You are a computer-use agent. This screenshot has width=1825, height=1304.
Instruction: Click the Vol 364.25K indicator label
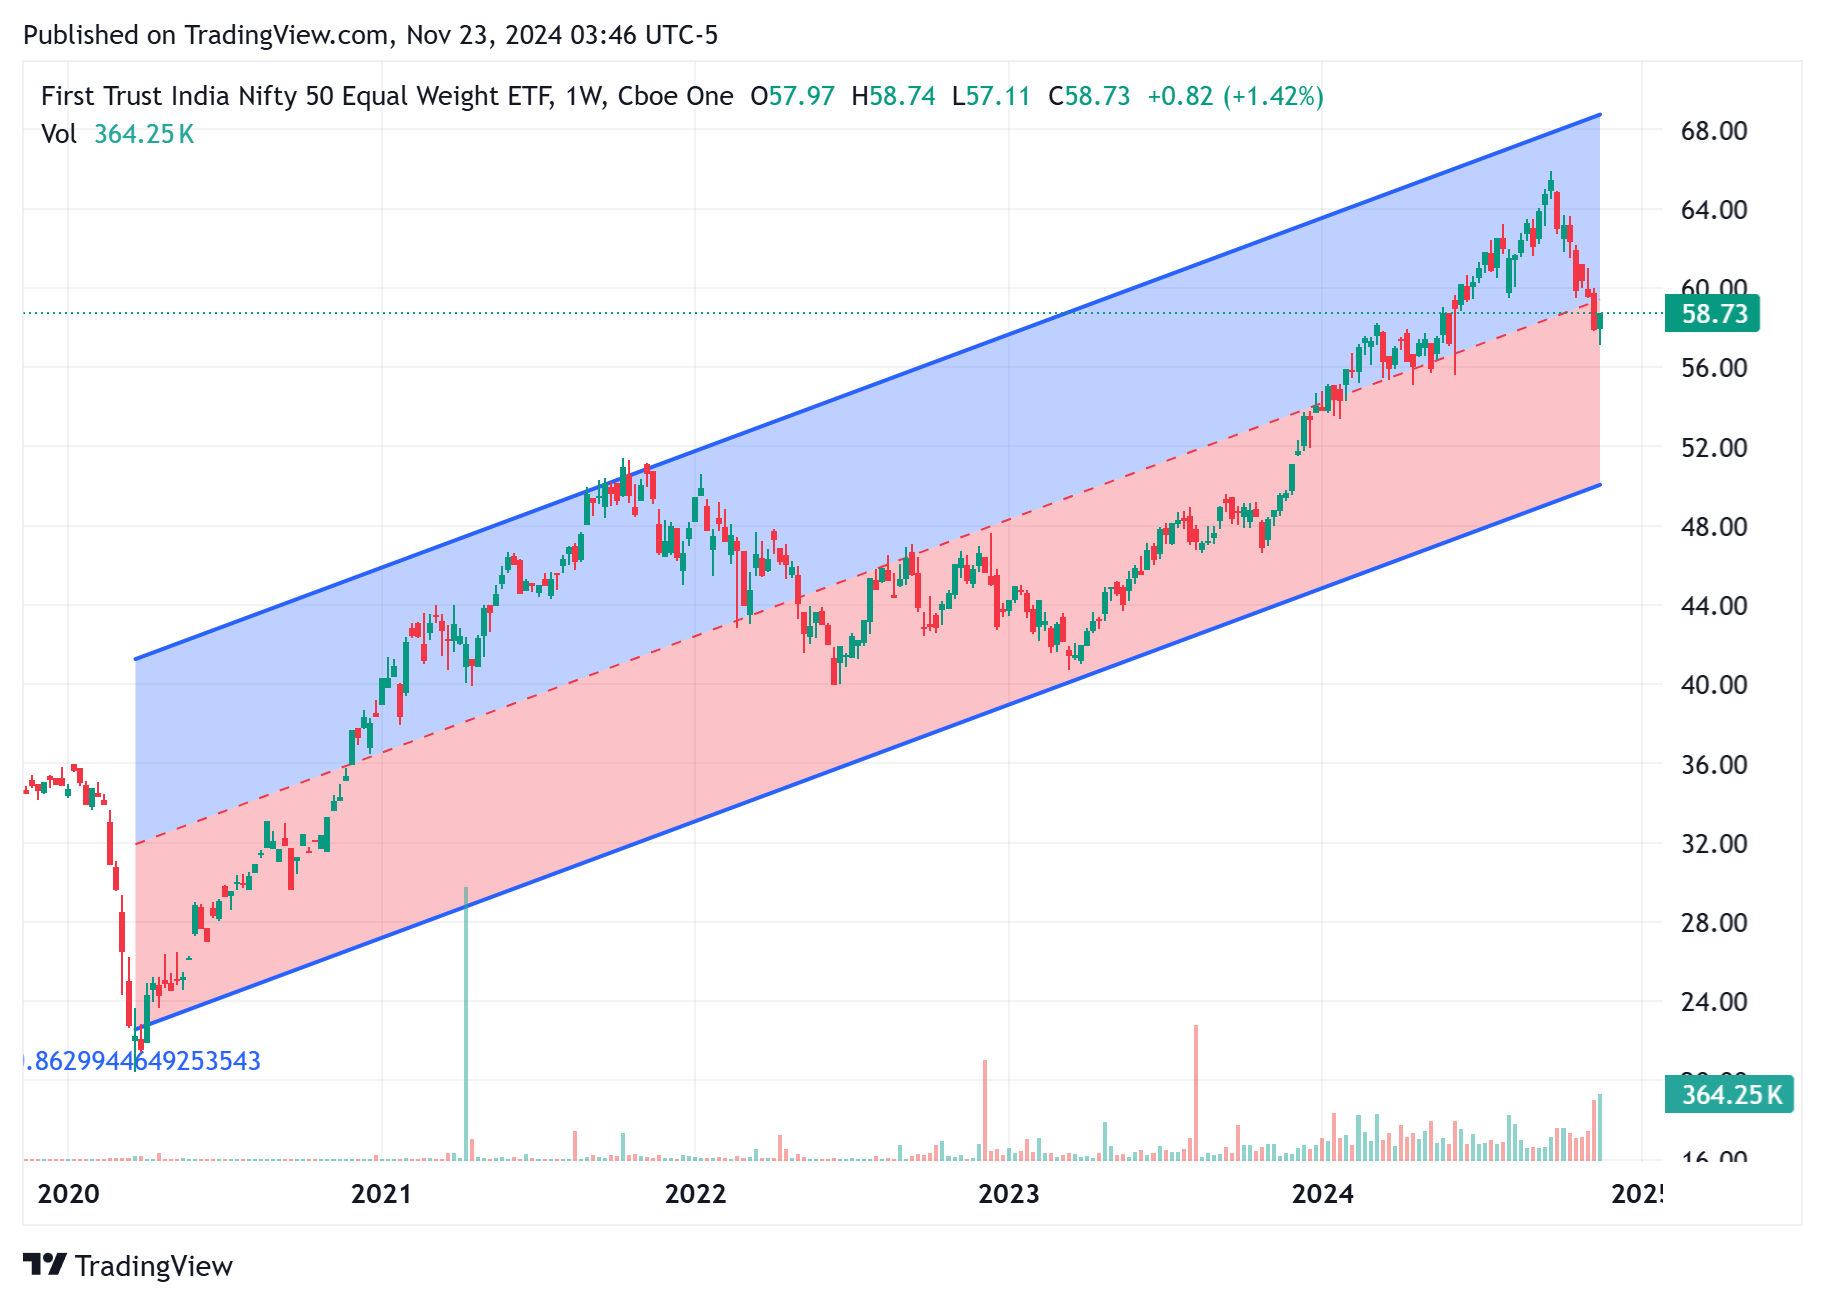pos(118,134)
